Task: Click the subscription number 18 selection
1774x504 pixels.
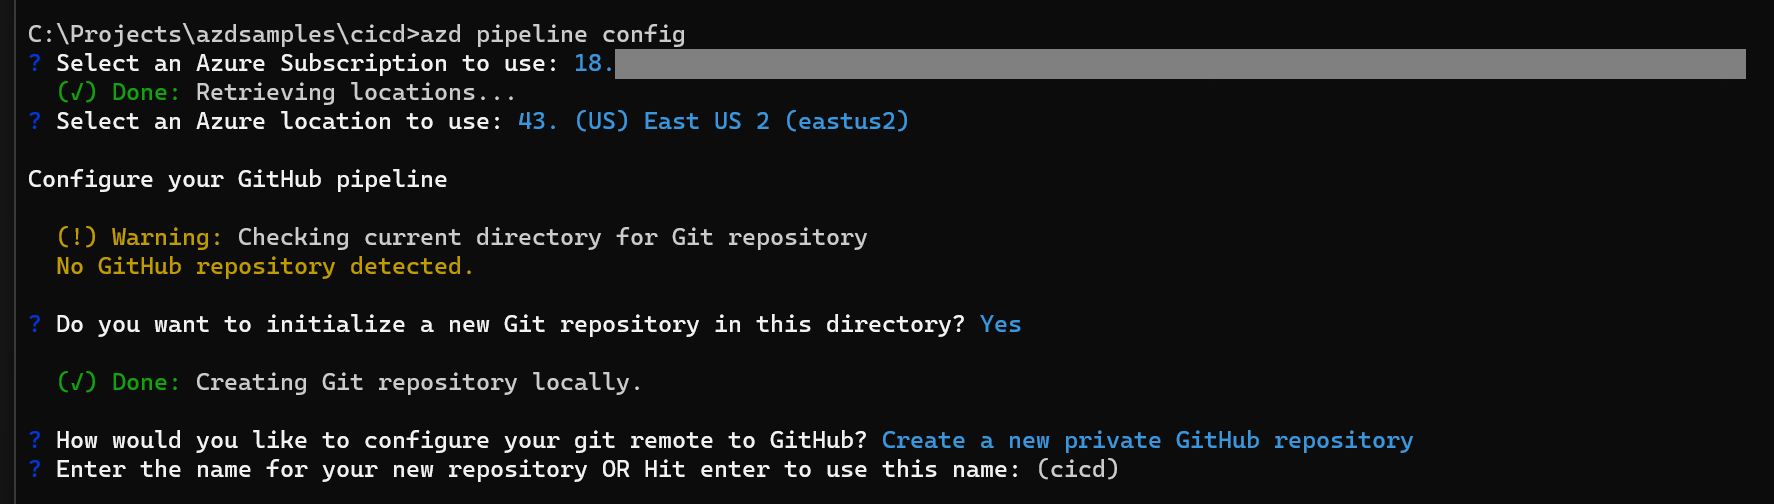Action: coord(594,63)
